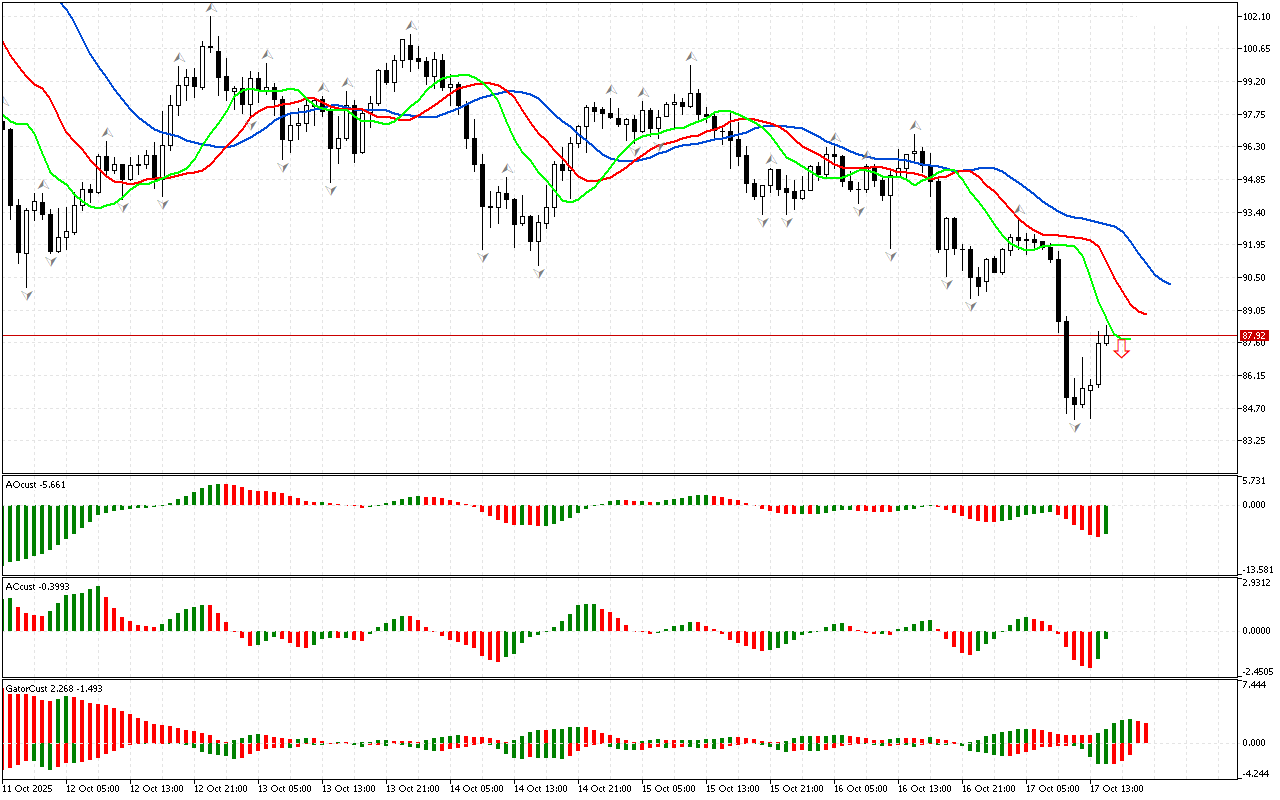Select the up fractal above the 13 Oct 21:00 high
The height and width of the screenshot is (800, 1280).
tap(410, 25)
